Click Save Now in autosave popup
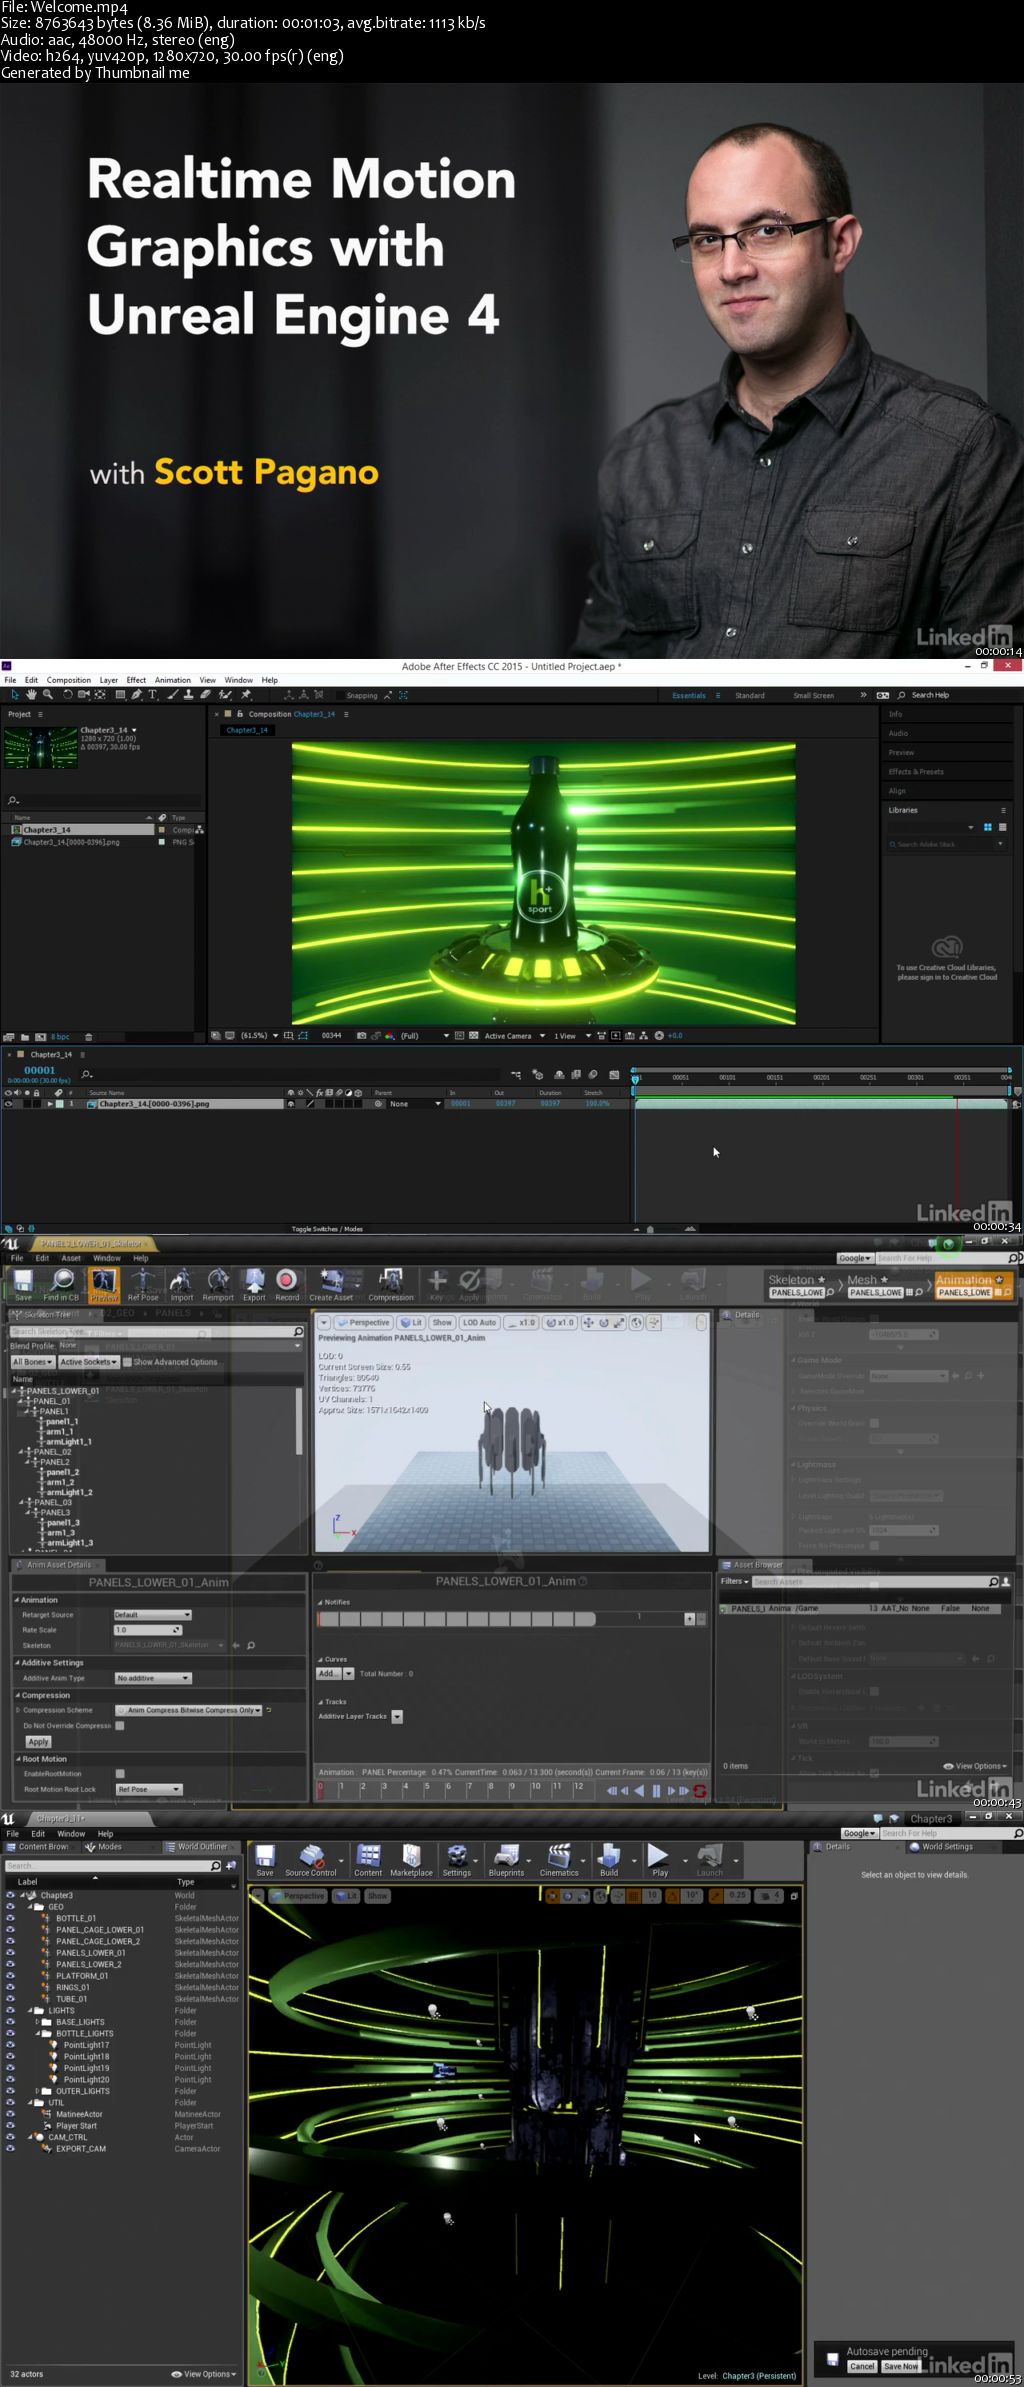This screenshot has width=1024, height=2387. (900, 2366)
